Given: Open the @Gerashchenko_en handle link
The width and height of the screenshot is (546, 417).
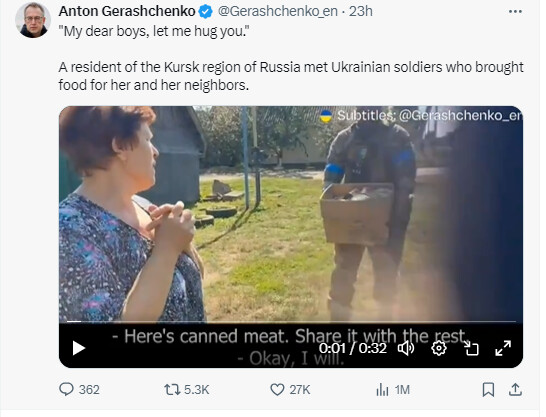Looking at the screenshot, I should pos(278,11).
